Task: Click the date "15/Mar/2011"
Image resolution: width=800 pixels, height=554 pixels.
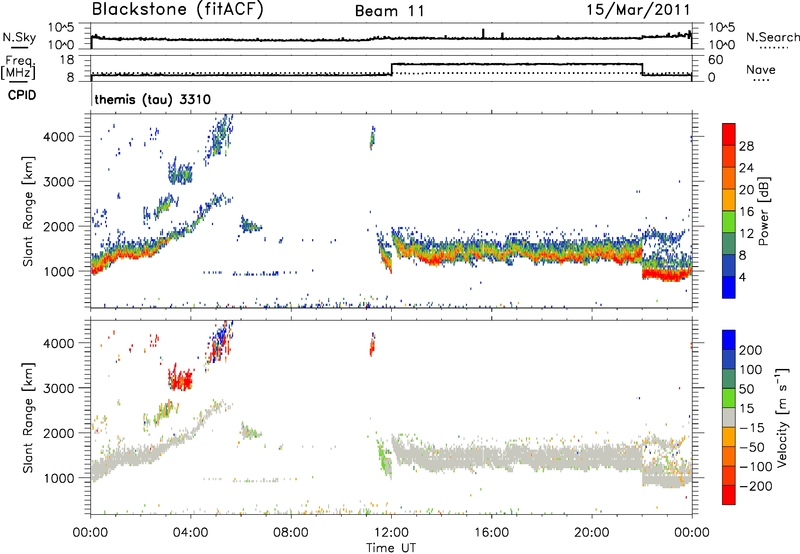Action: point(638,9)
